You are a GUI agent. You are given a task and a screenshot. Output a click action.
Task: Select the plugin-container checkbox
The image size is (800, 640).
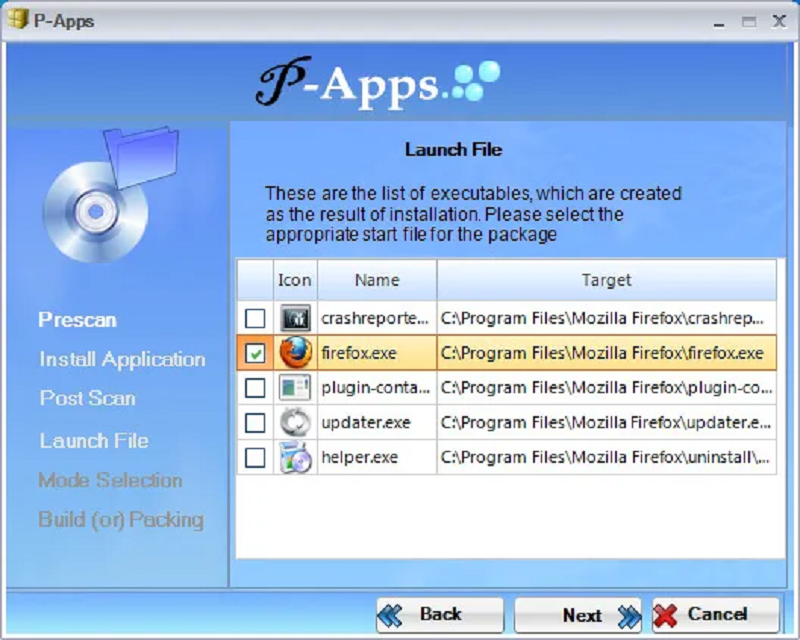click(256, 388)
